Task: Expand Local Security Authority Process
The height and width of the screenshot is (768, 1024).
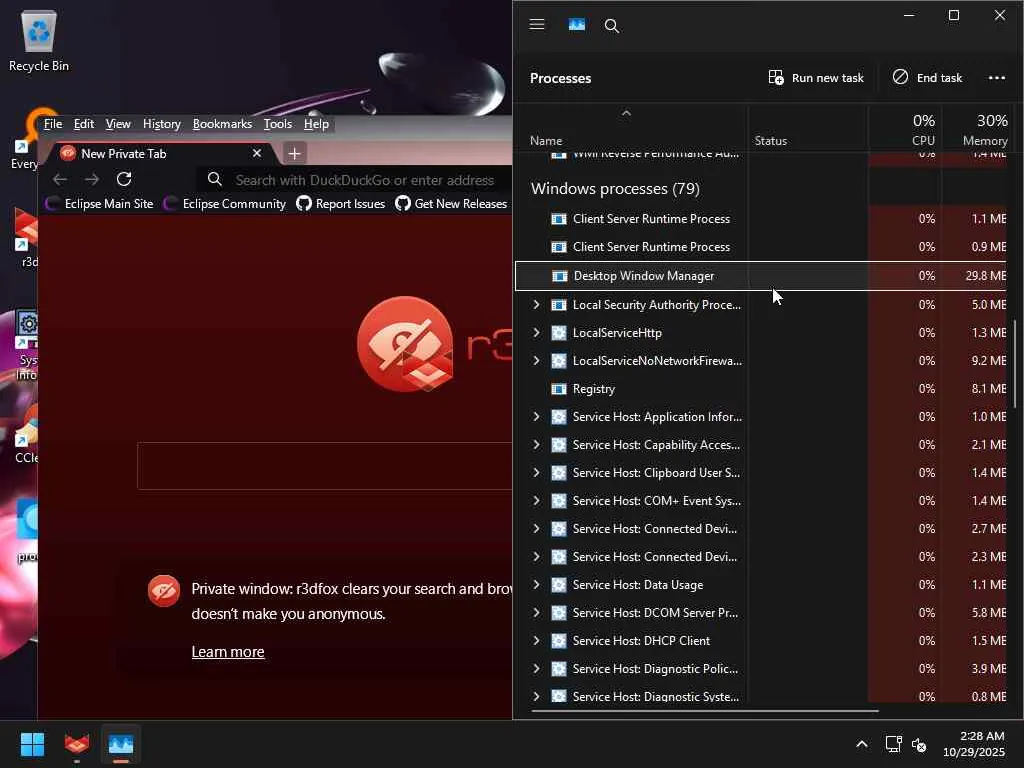Action: click(536, 304)
